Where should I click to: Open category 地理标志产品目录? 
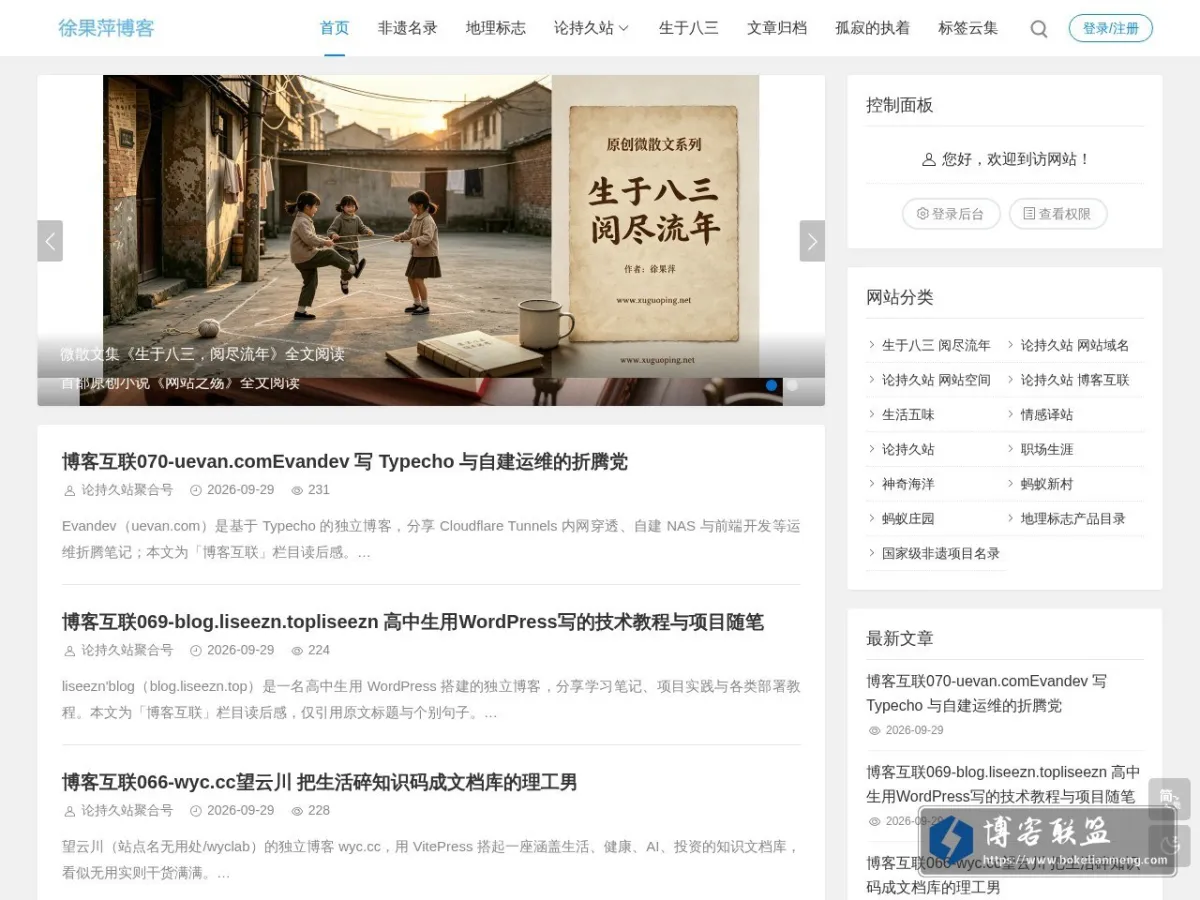1073,518
